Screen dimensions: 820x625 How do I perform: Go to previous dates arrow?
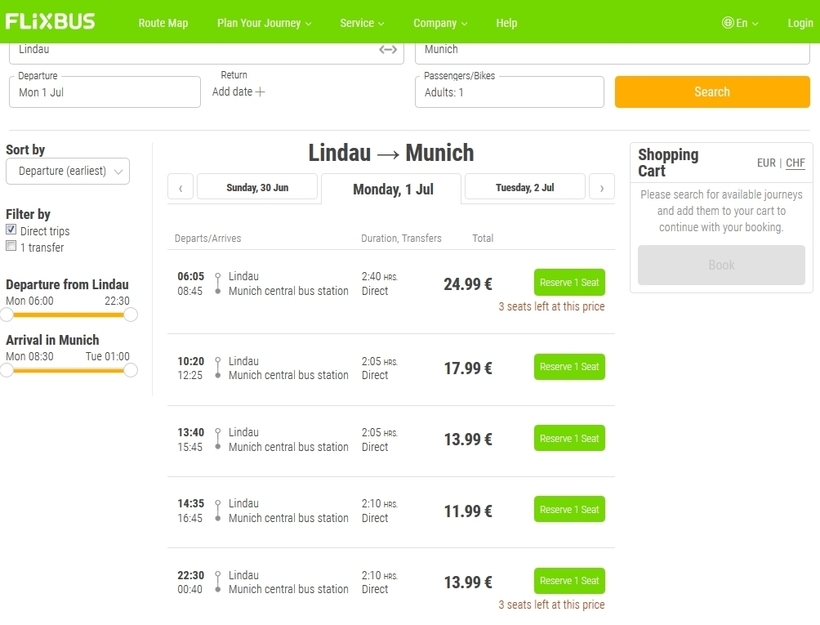[x=180, y=188]
